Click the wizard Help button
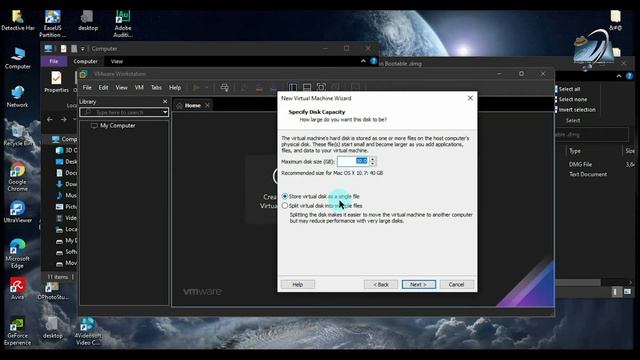Viewport: 640px width, 360px height. click(298, 284)
